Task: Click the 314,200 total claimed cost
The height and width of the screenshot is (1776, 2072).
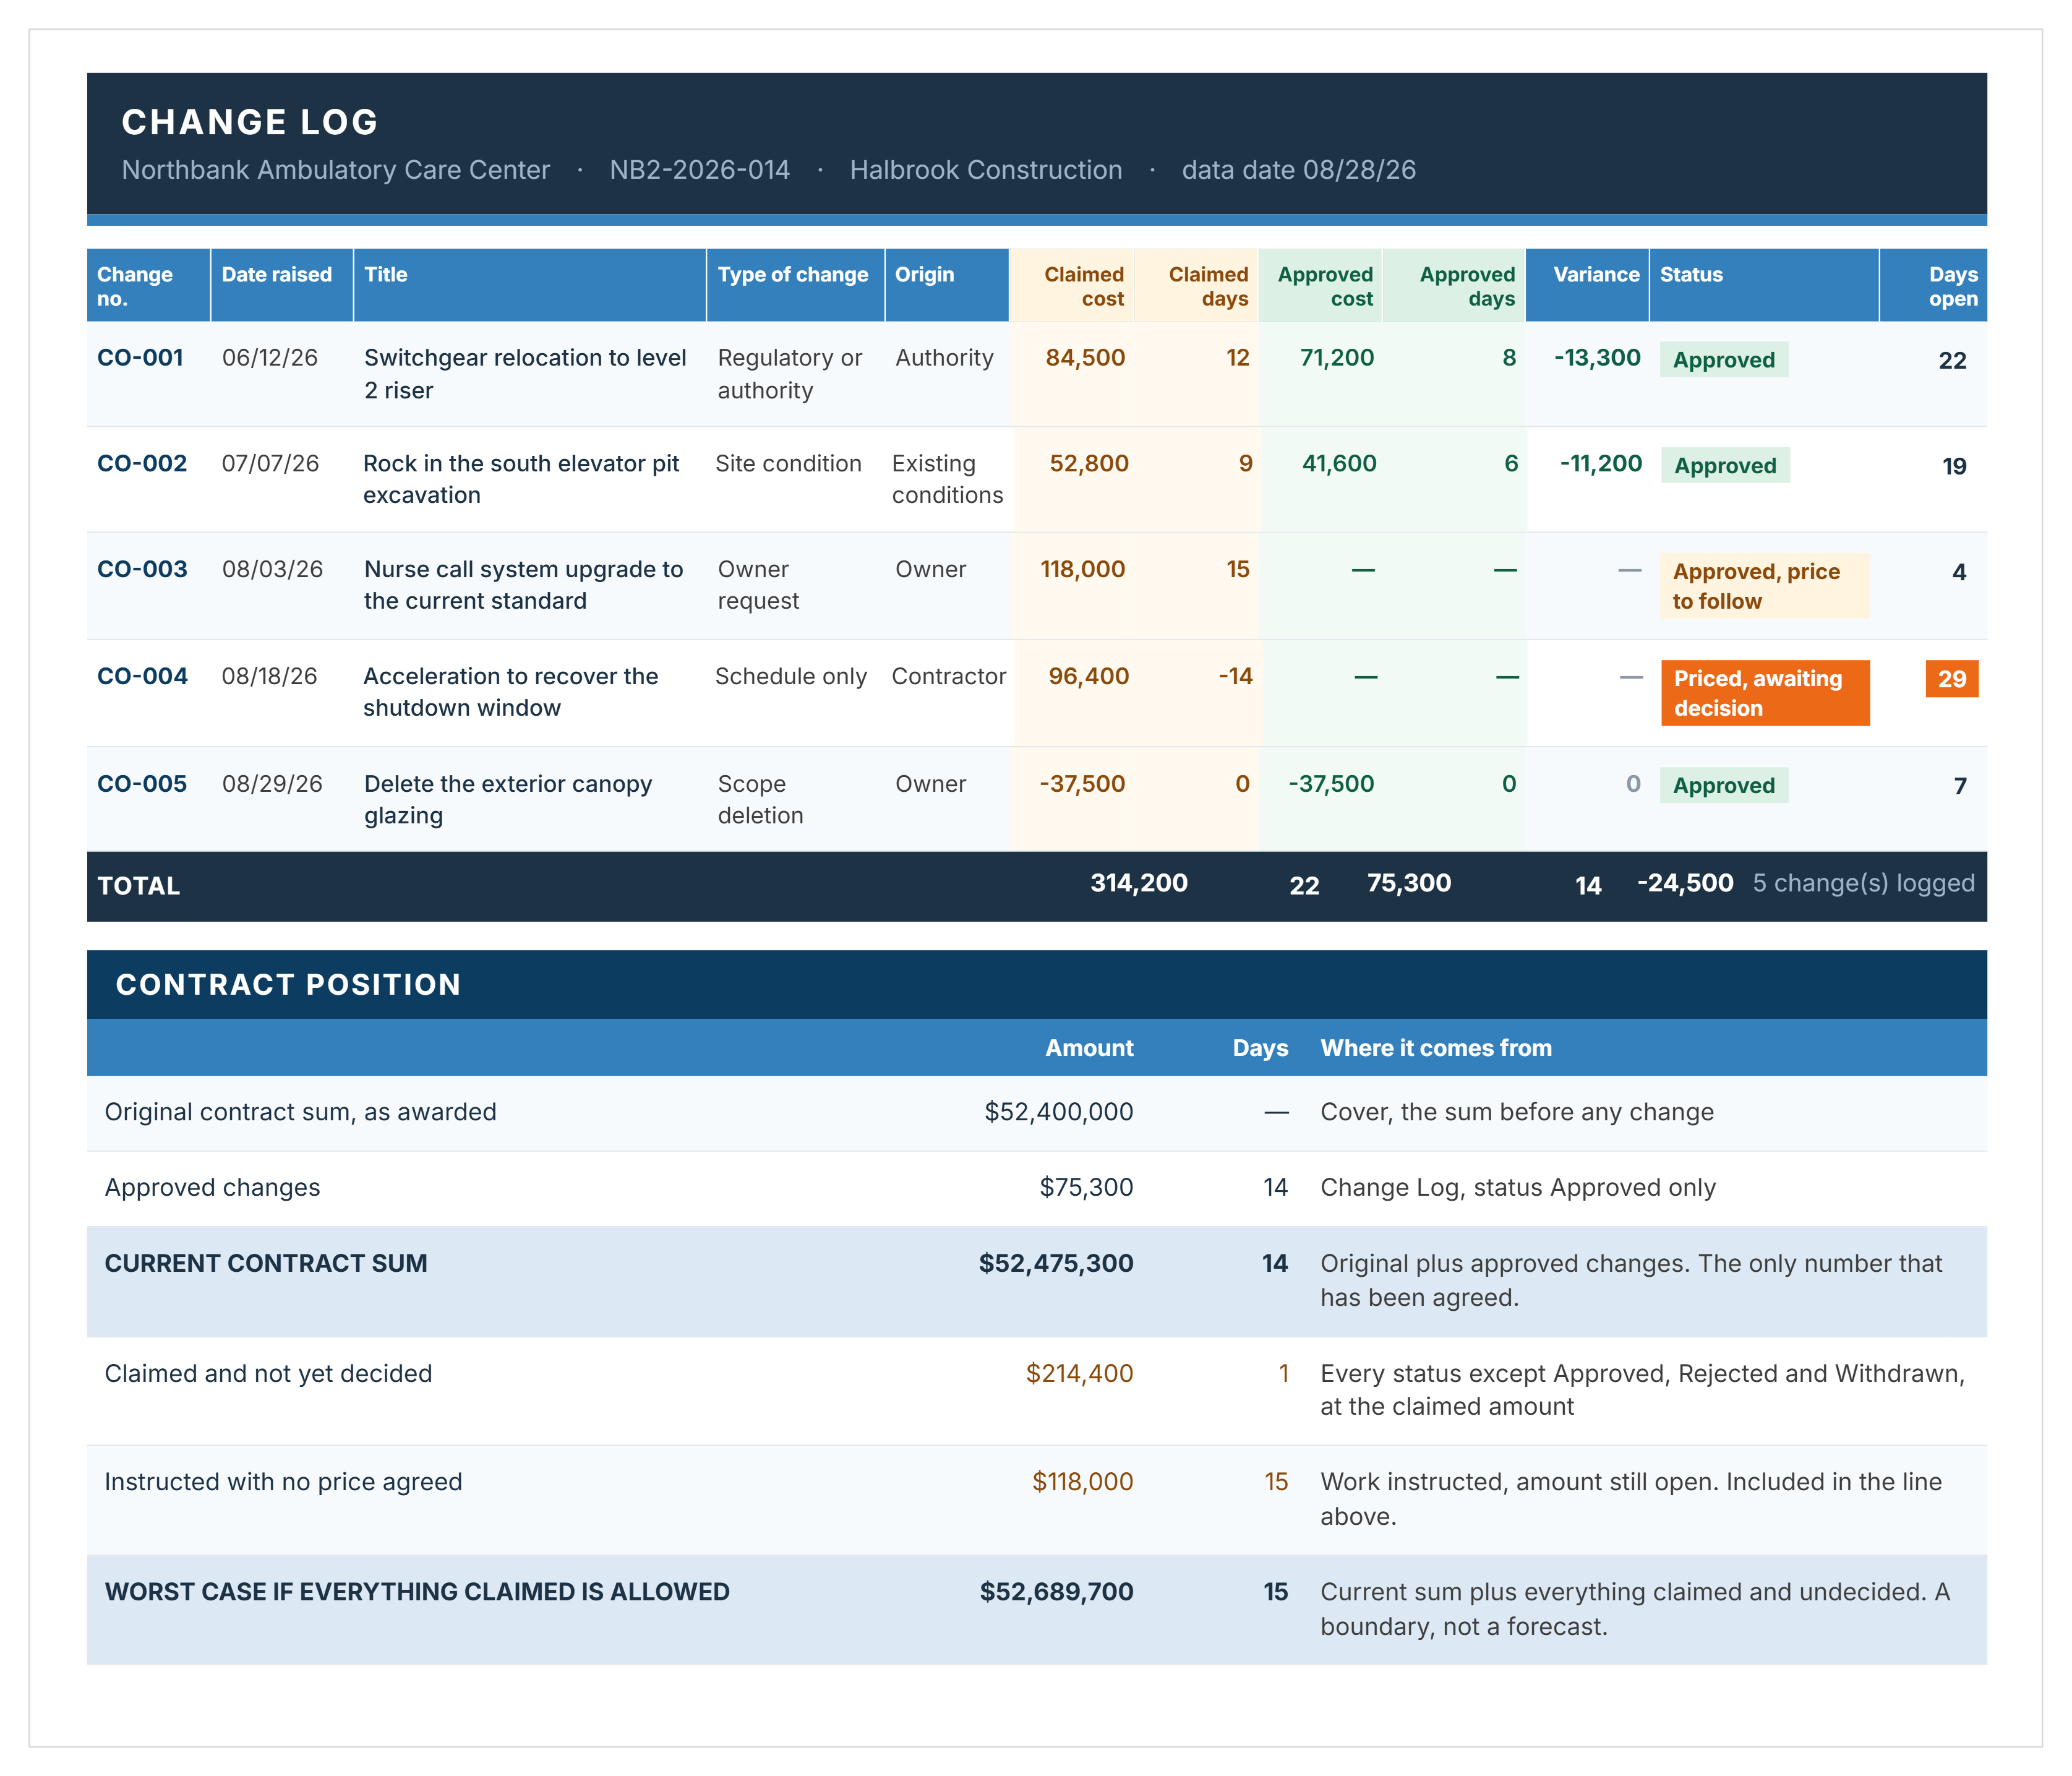Action: [x=1139, y=883]
